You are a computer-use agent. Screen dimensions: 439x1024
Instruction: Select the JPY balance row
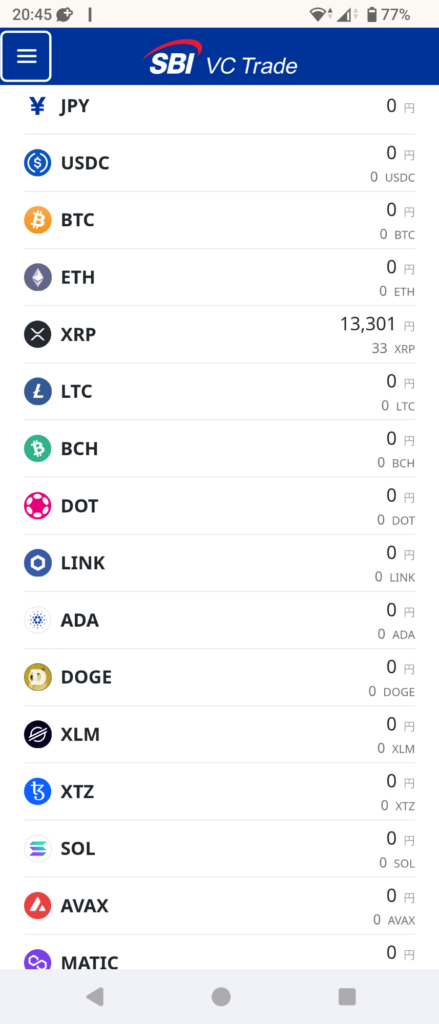pyautogui.click(x=220, y=107)
